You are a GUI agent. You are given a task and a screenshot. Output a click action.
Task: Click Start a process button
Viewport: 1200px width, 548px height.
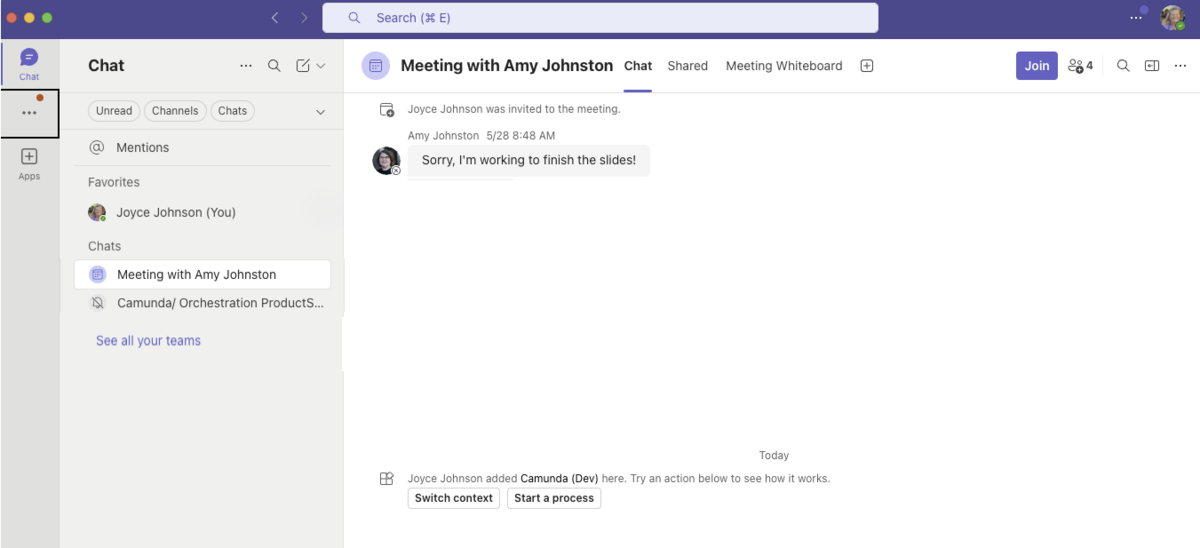(554, 498)
